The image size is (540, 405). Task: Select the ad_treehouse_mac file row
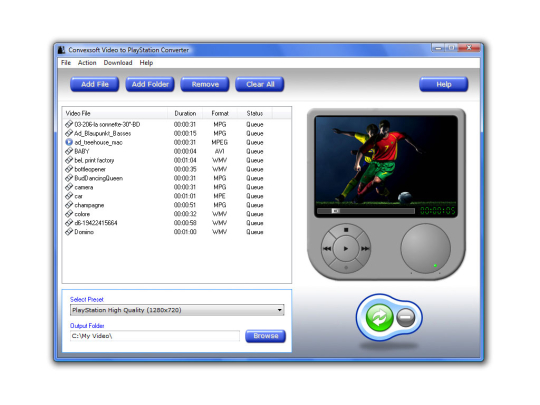click(176, 142)
